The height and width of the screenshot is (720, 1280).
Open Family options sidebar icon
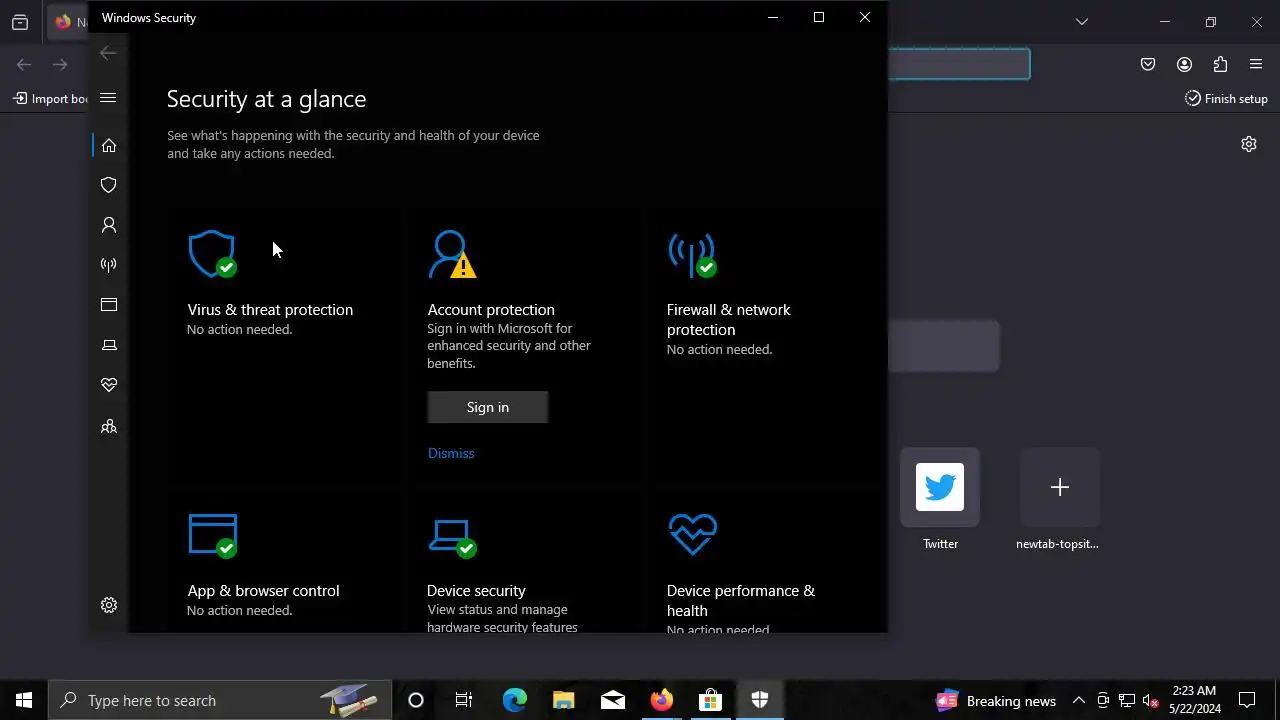(109, 427)
